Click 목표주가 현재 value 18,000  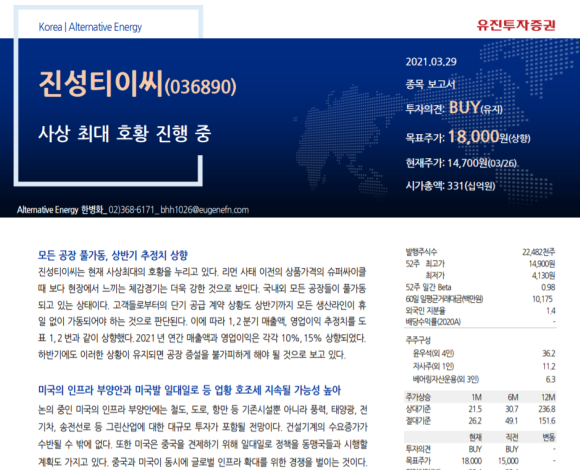click(472, 461)
